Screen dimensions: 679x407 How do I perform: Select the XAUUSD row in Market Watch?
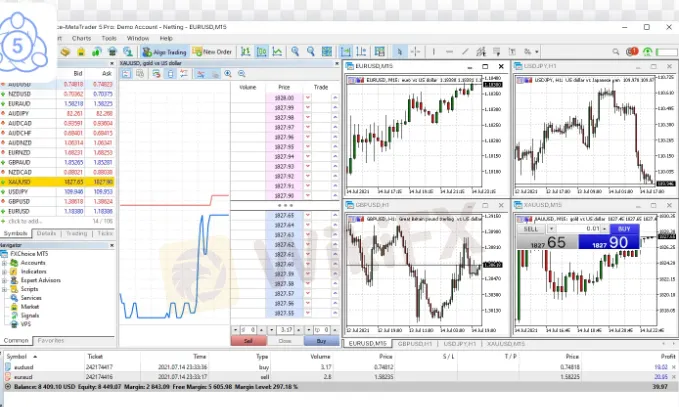(57, 182)
